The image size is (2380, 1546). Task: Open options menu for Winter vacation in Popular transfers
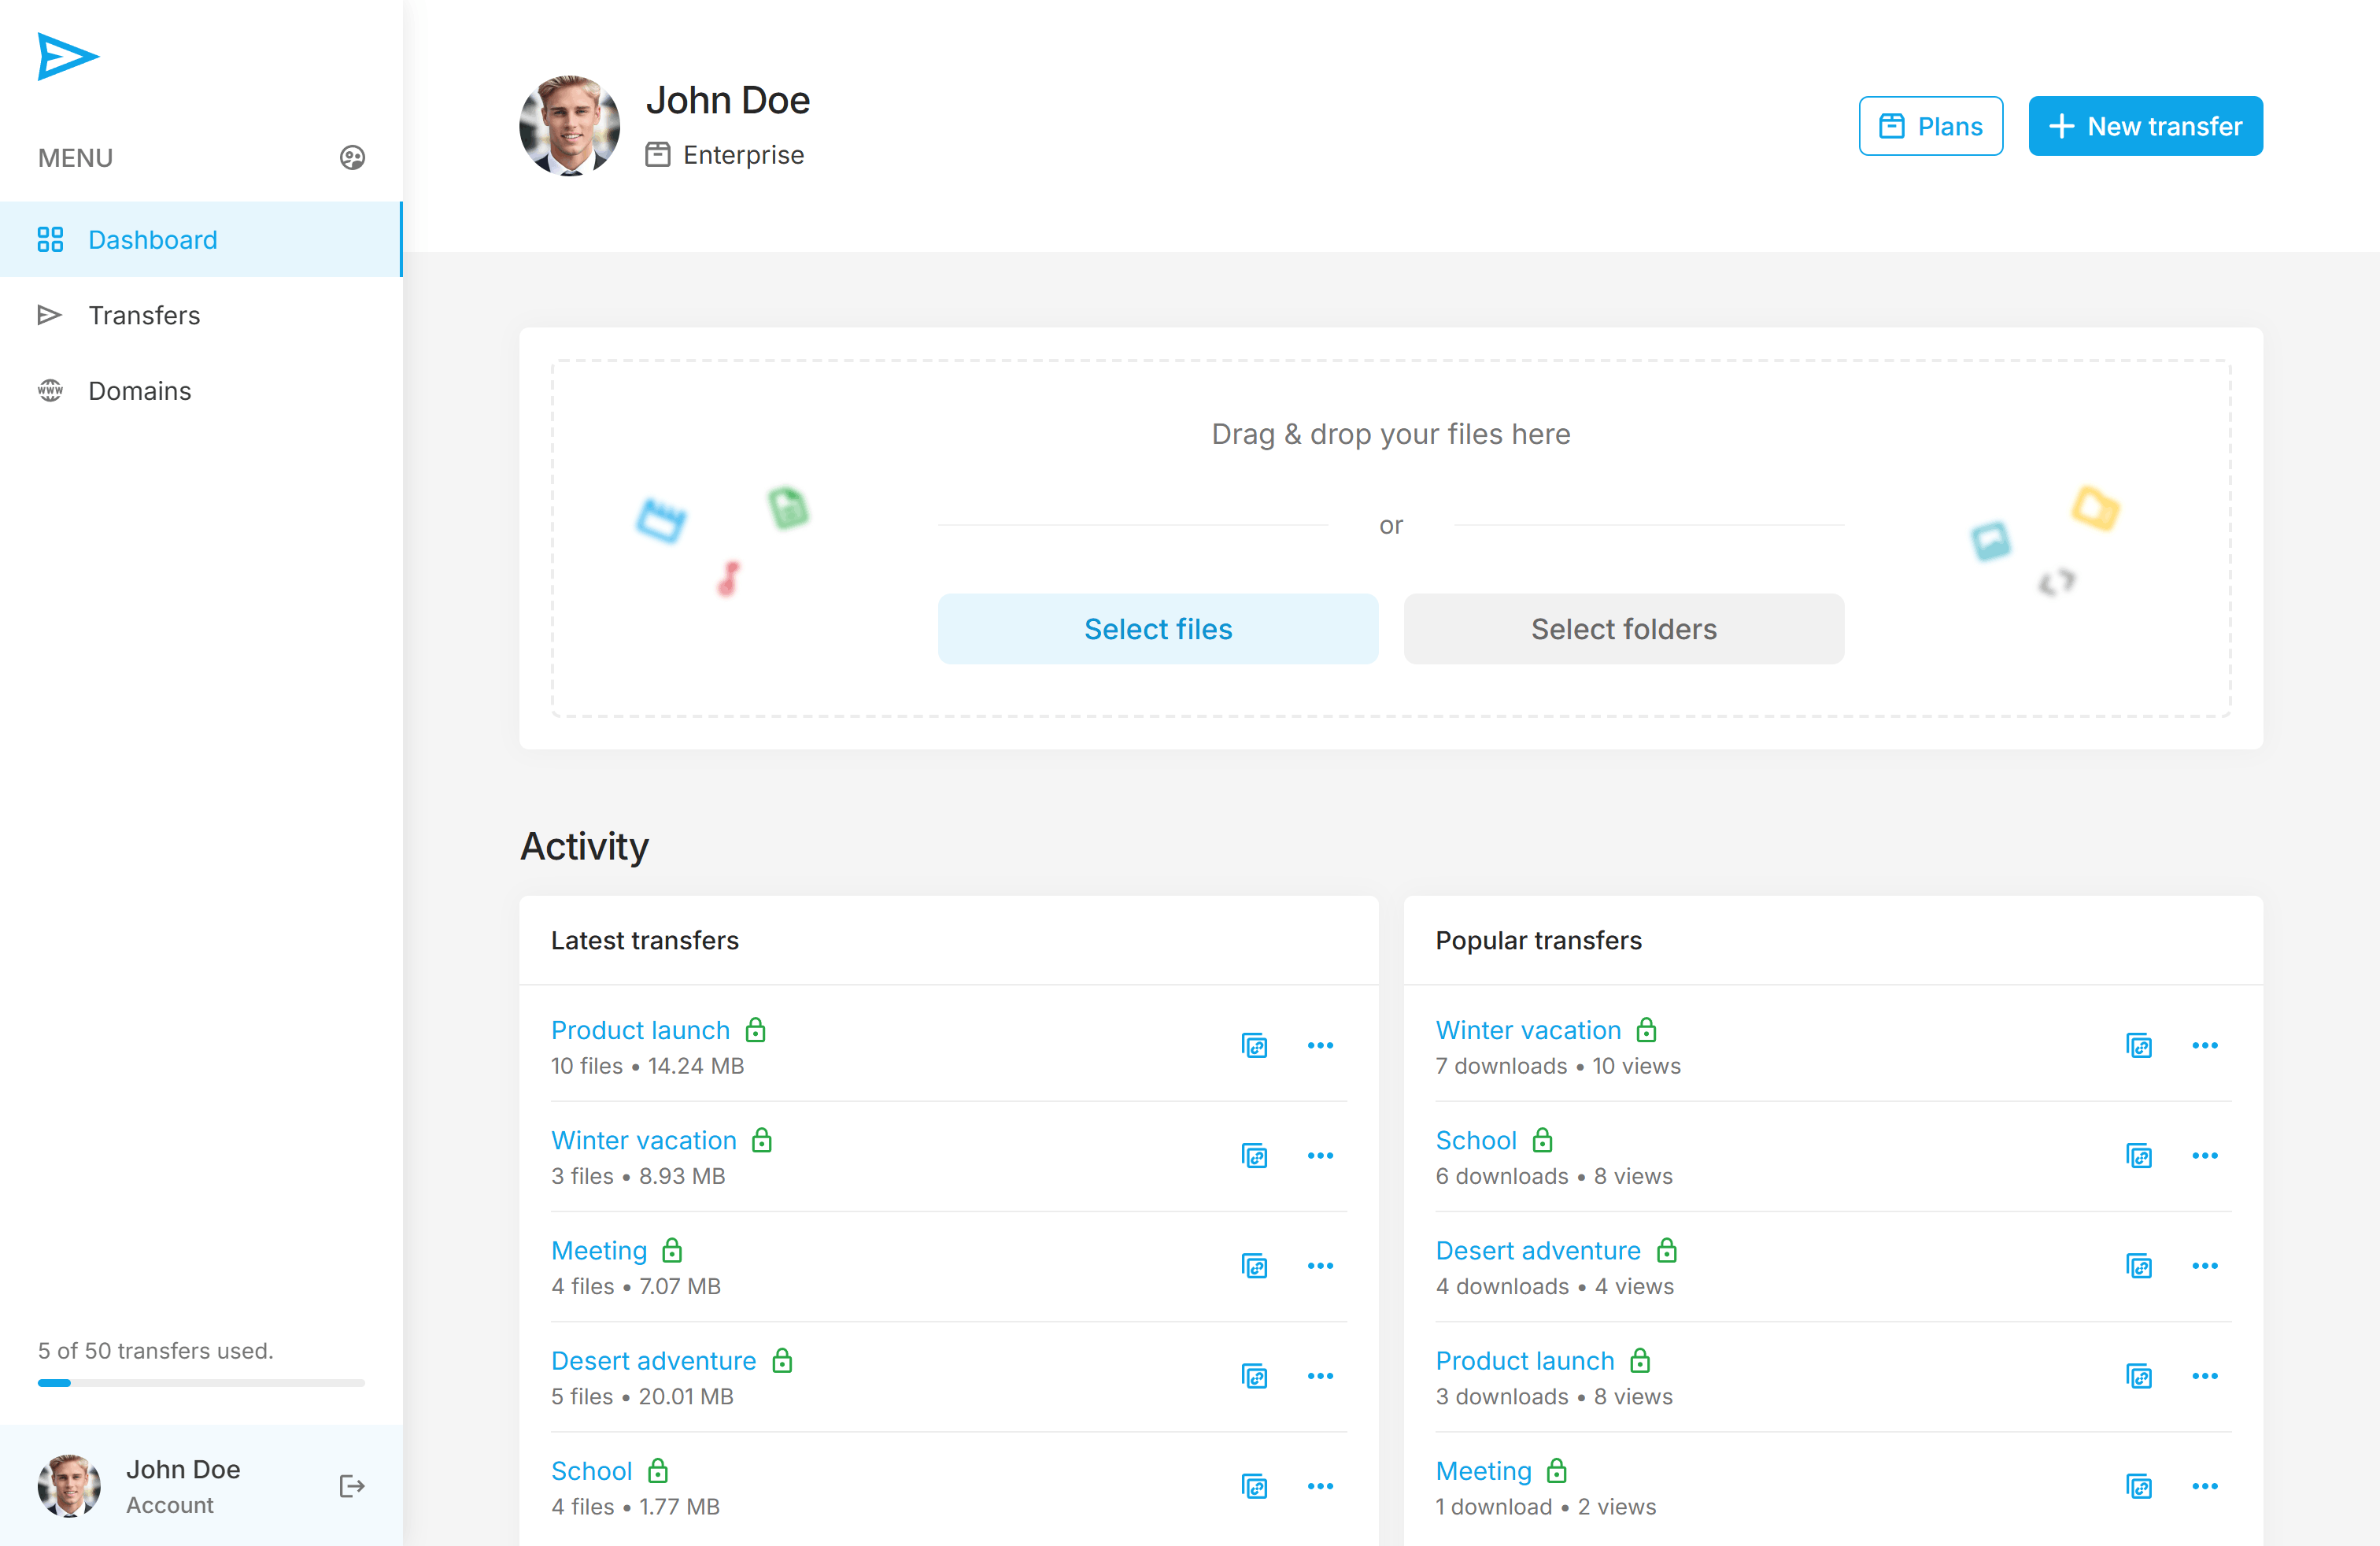pyautogui.click(x=2207, y=1046)
